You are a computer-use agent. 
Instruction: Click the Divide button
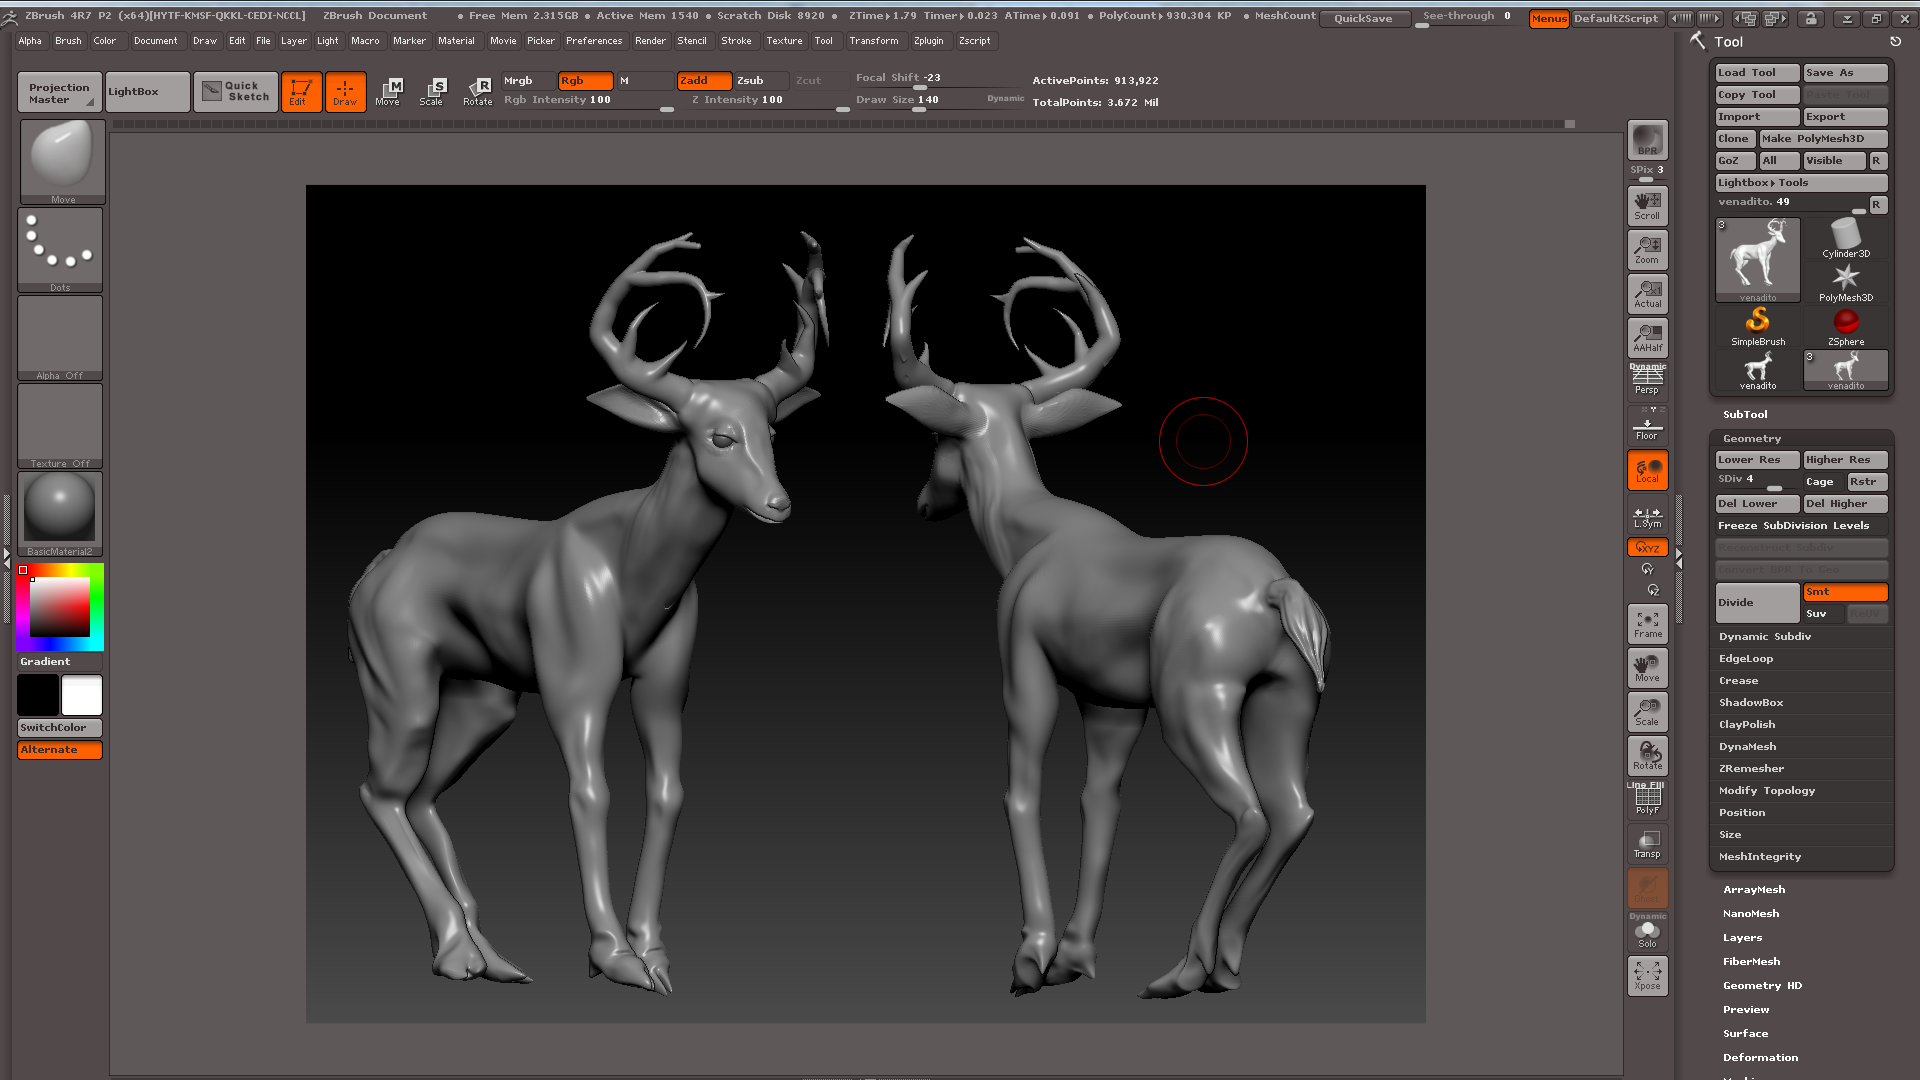click(x=1756, y=603)
